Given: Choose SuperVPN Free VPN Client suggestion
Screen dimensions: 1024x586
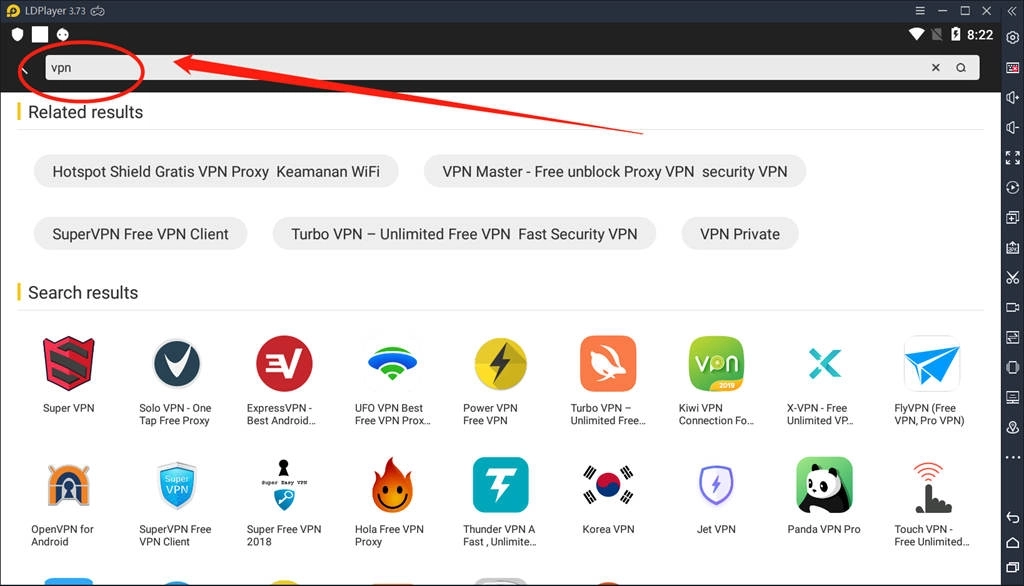Looking at the screenshot, I should (x=140, y=234).
